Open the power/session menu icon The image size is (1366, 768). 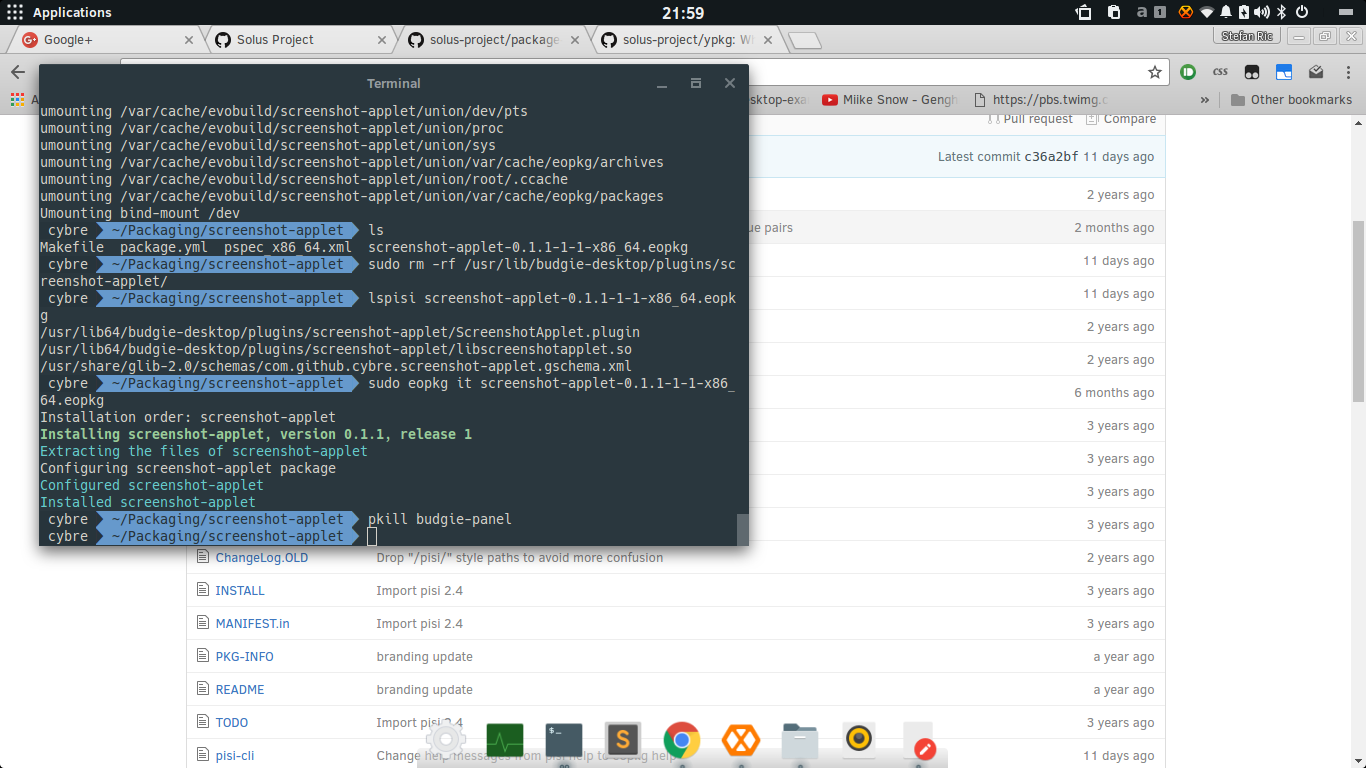tap(1302, 12)
